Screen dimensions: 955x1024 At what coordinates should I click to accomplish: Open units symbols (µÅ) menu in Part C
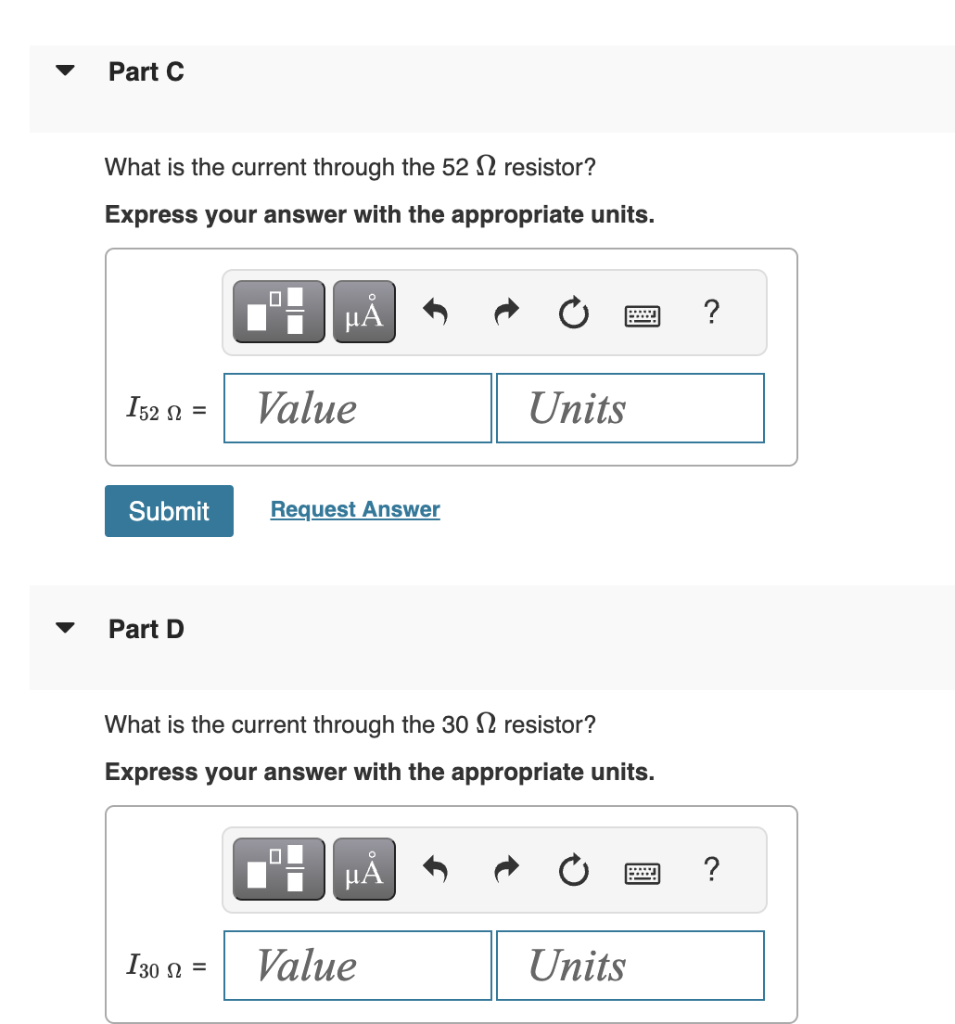coord(364,312)
